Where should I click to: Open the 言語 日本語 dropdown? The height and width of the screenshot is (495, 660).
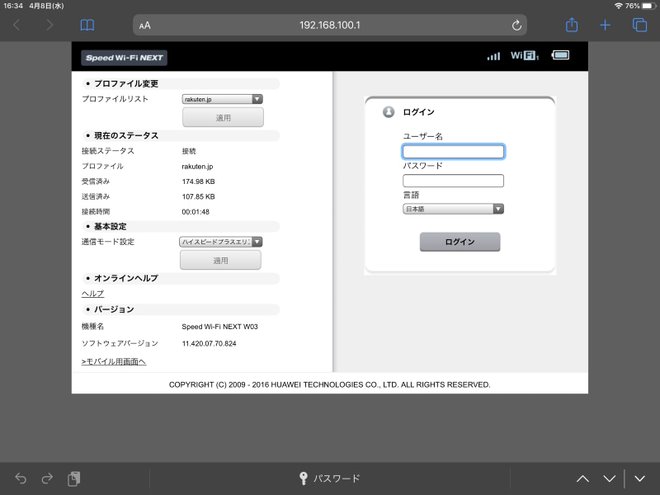453,209
